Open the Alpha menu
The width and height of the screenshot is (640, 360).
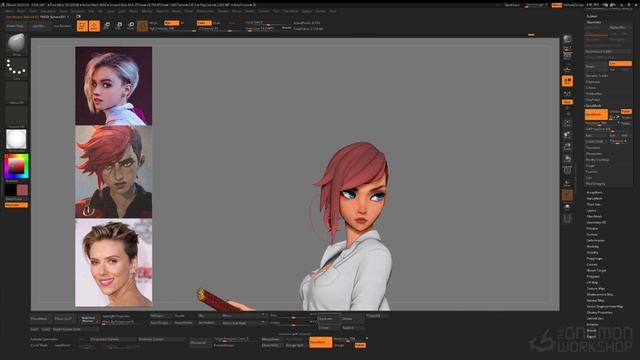(x=9, y=11)
